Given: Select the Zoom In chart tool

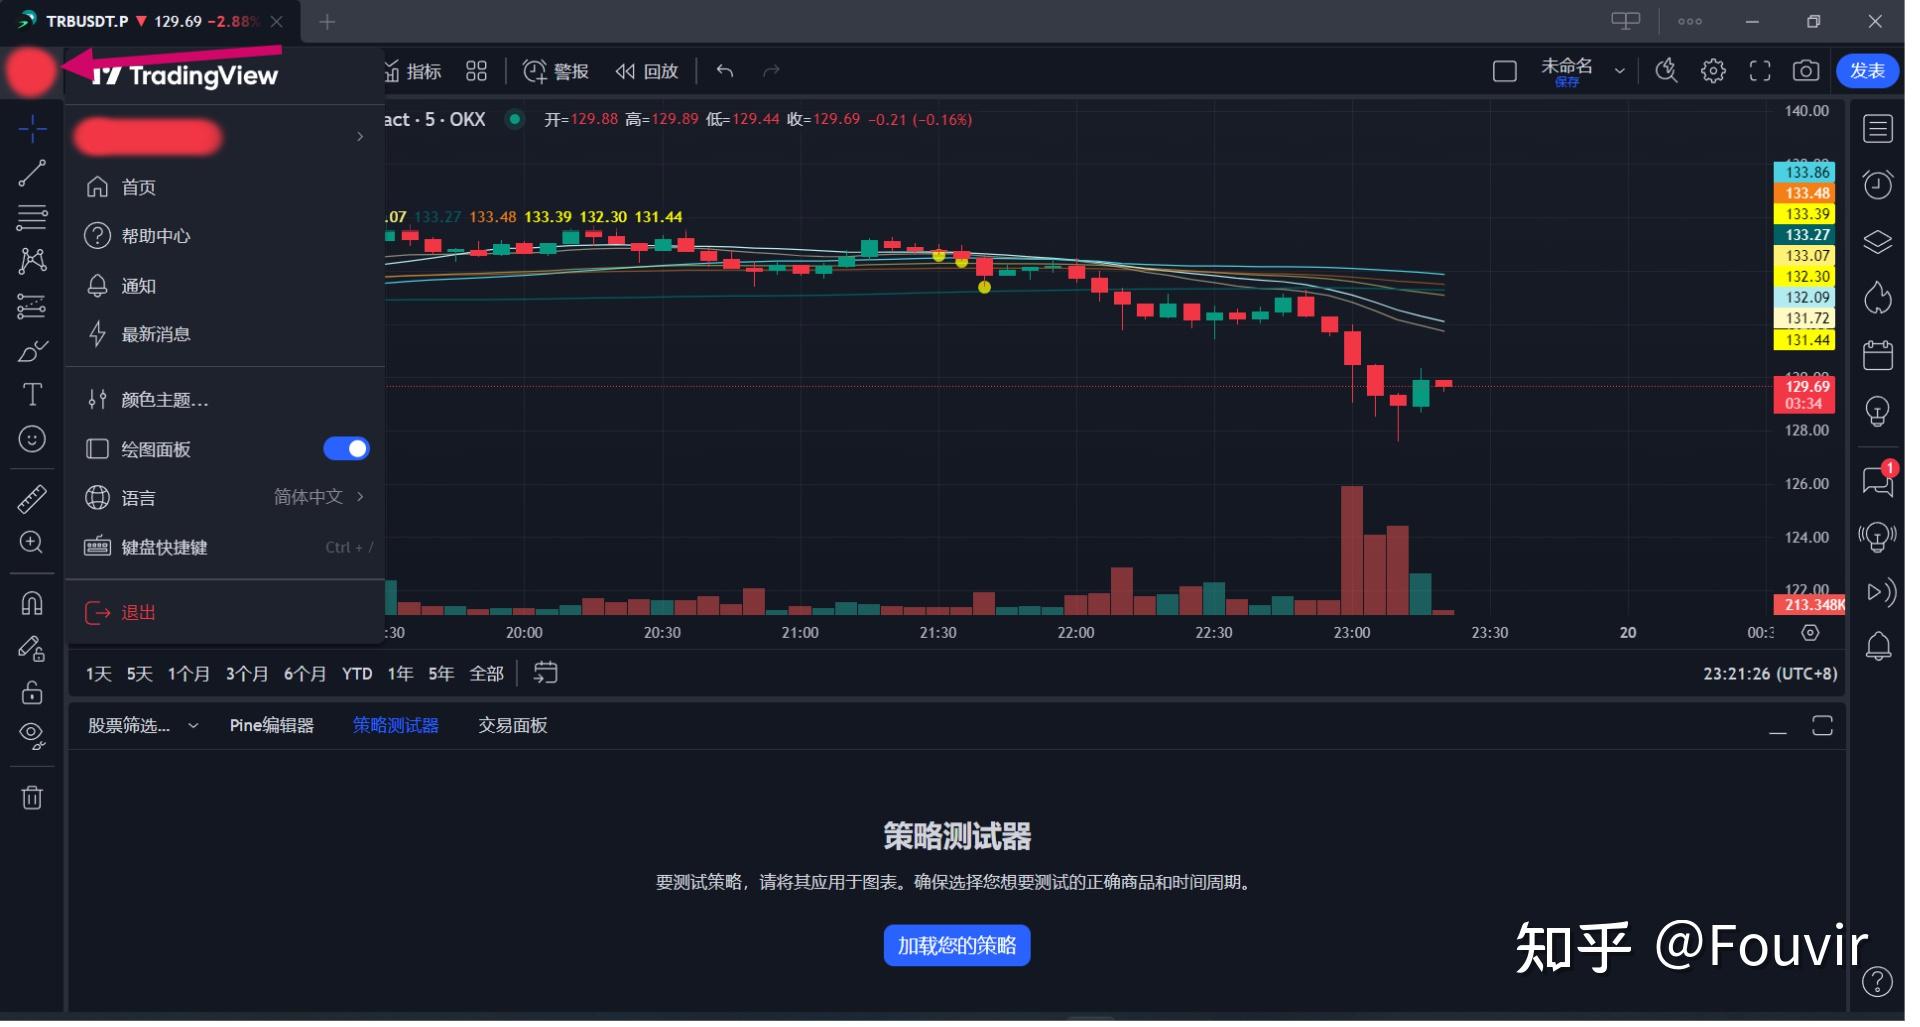Looking at the screenshot, I should coord(32,542).
